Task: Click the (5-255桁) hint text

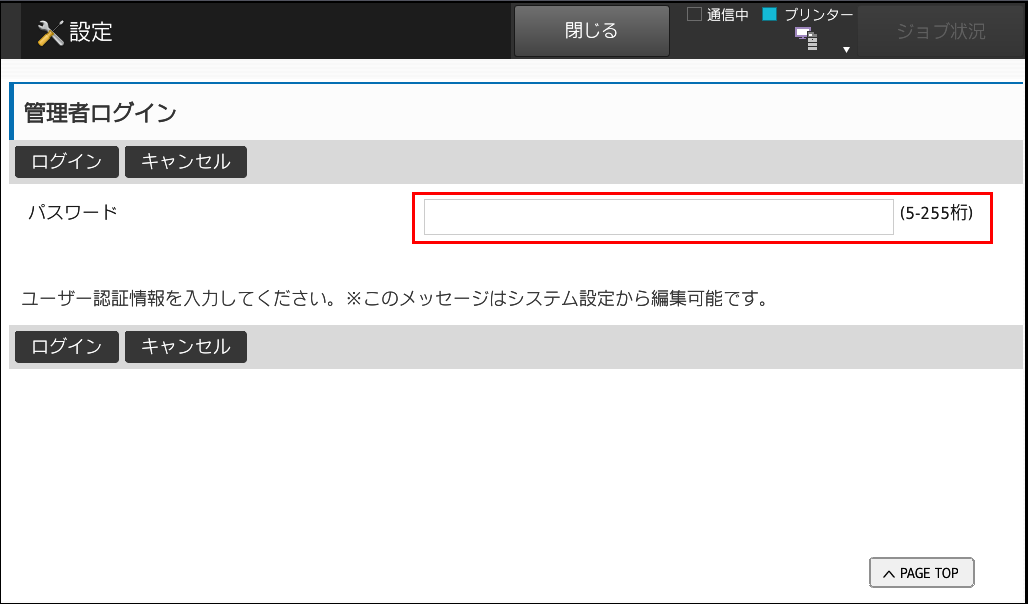Action: click(x=936, y=213)
